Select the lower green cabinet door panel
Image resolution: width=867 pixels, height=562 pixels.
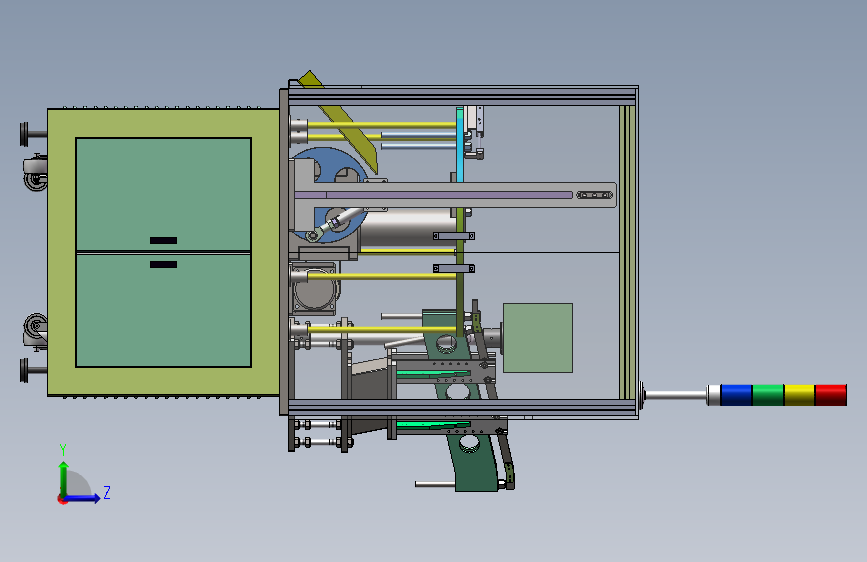click(164, 310)
